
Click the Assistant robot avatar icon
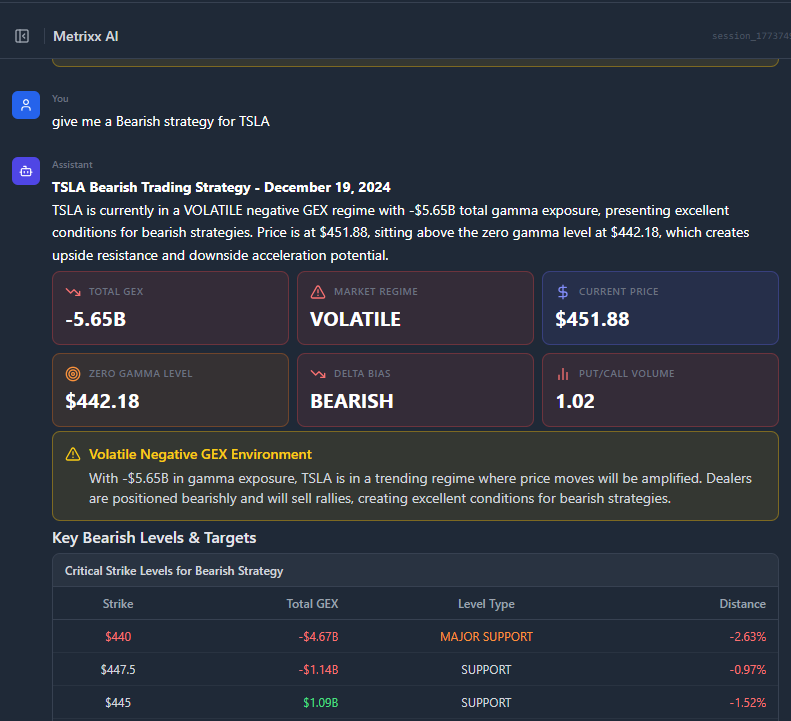[x=26, y=171]
